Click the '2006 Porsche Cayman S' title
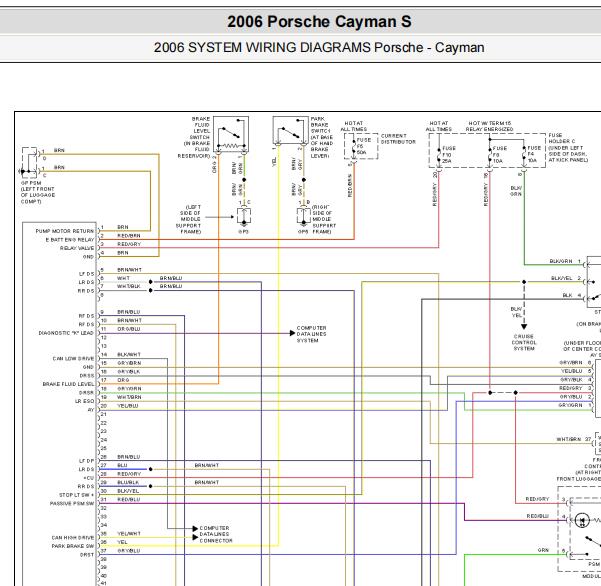 click(x=319, y=21)
